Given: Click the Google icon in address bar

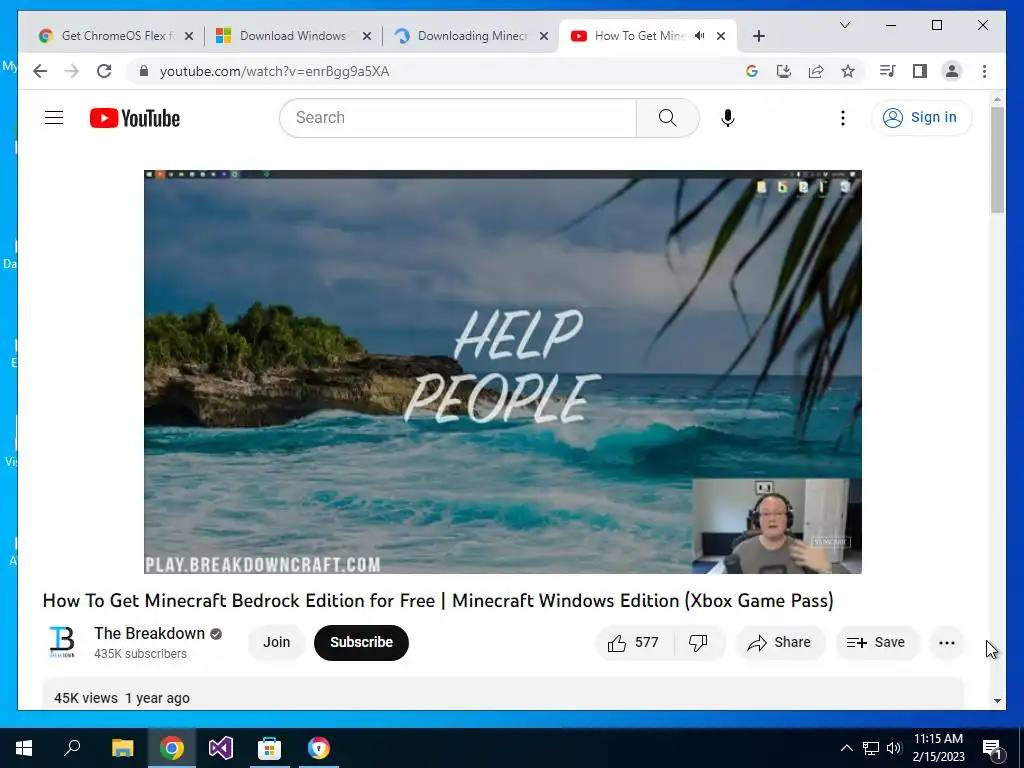Looking at the screenshot, I should click(752, 71).
